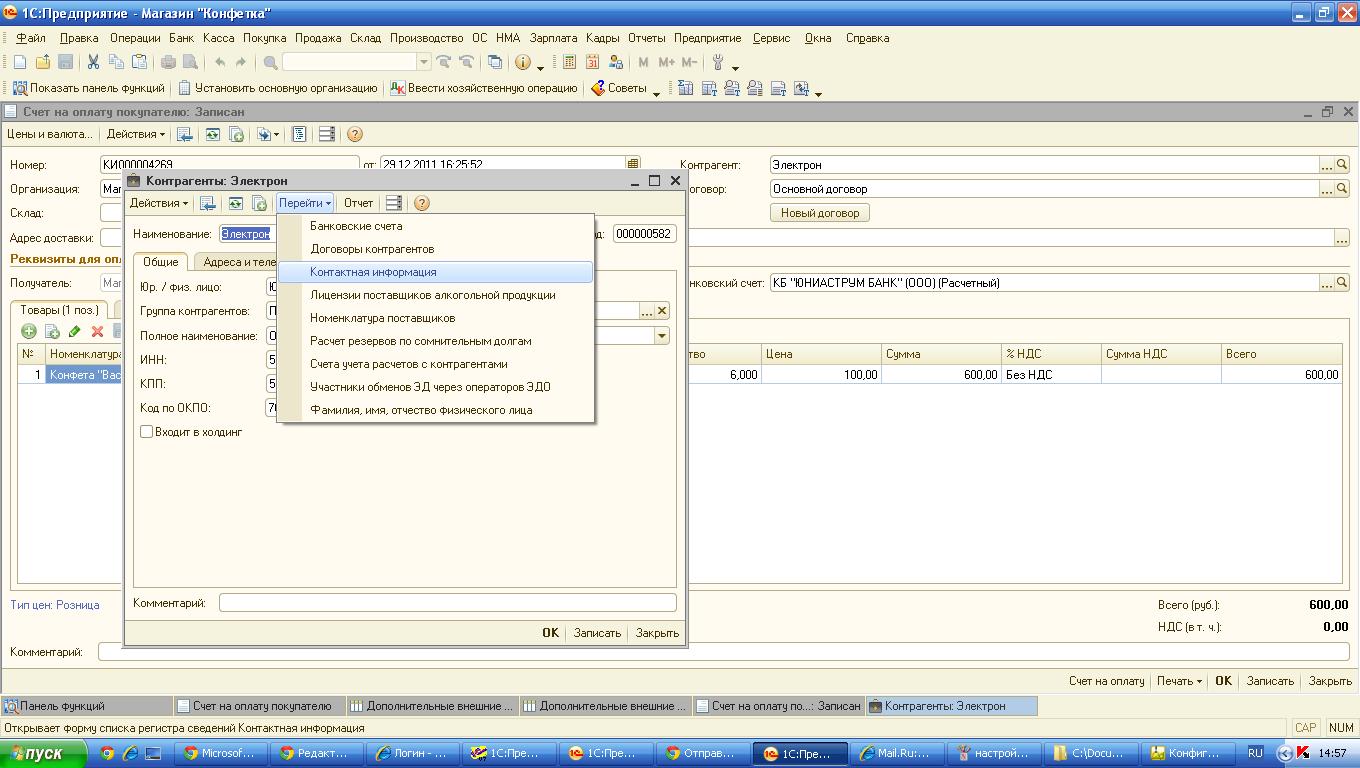Switch to Адреса и телефоны tab
The height and width of the screenshot is (768, 1360).
(240, 262)
